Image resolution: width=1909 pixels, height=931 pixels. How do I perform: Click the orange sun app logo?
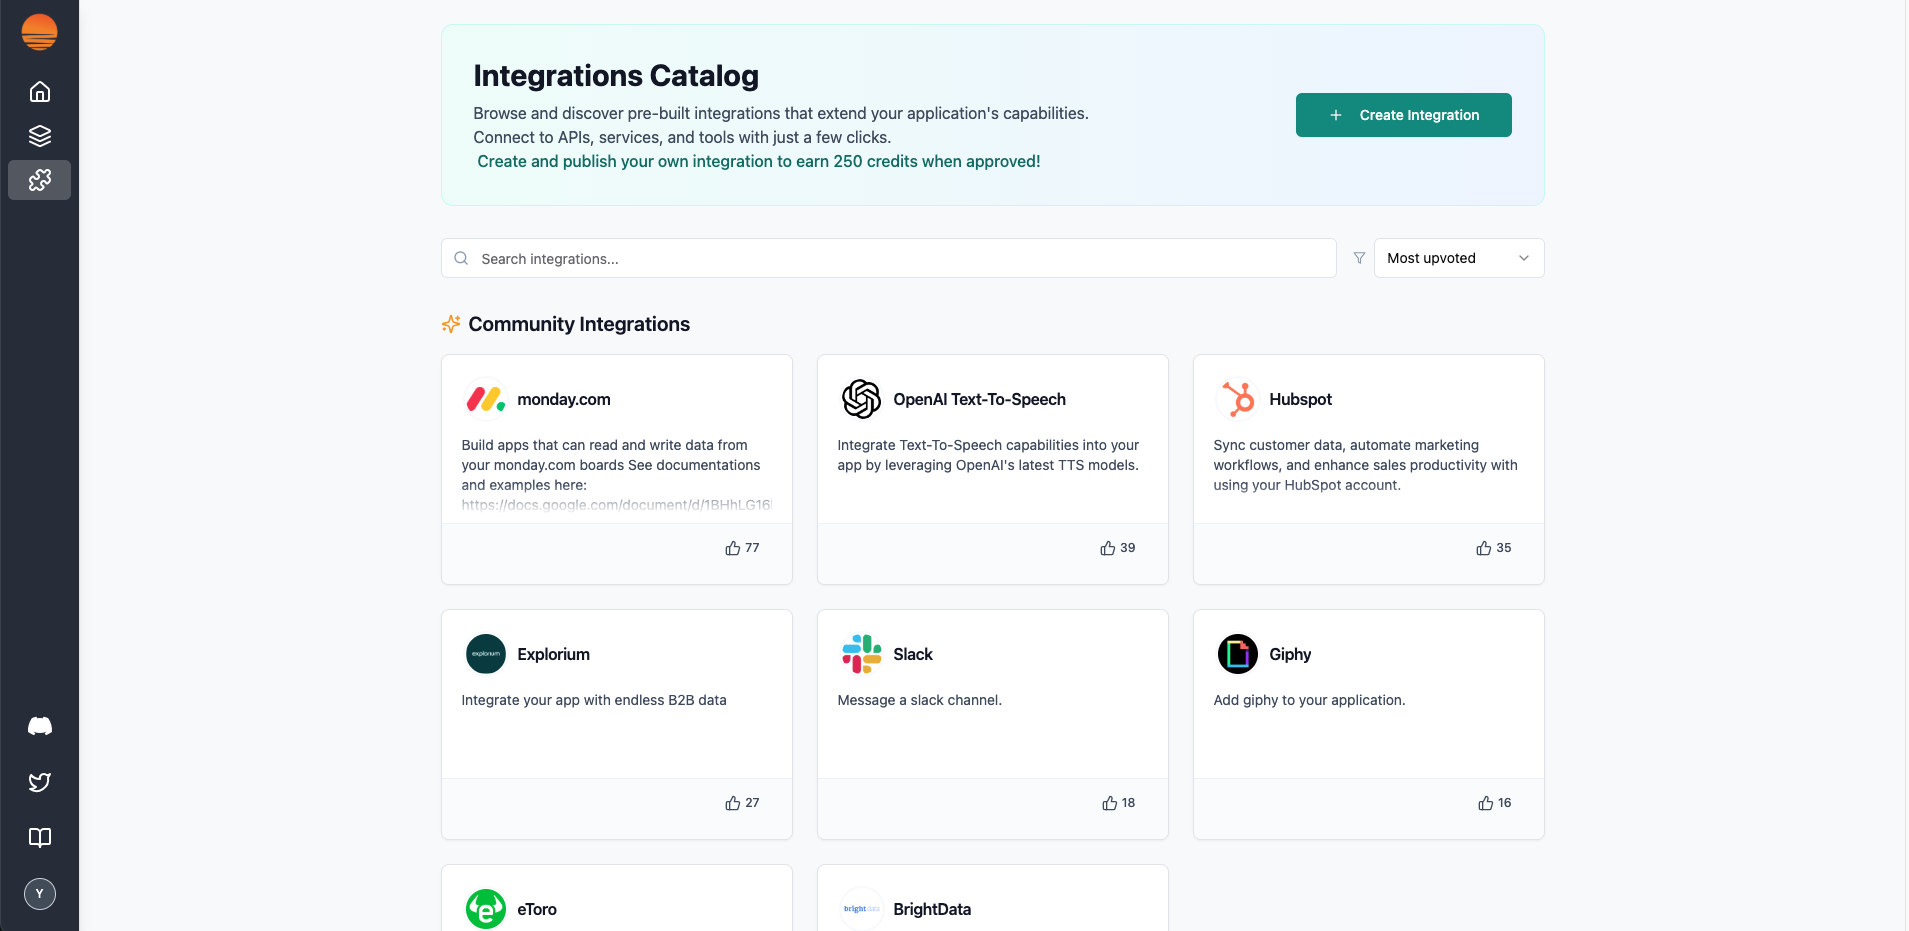pyautogui.click(x=40, y=32)
